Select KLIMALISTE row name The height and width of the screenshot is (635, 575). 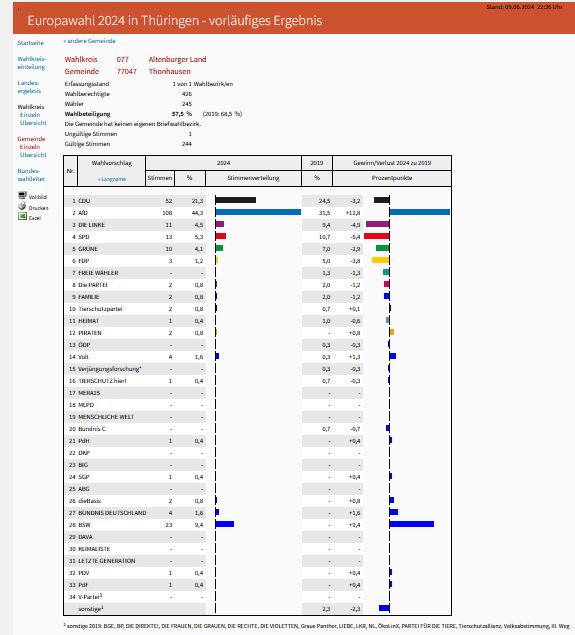pos(94,549)
